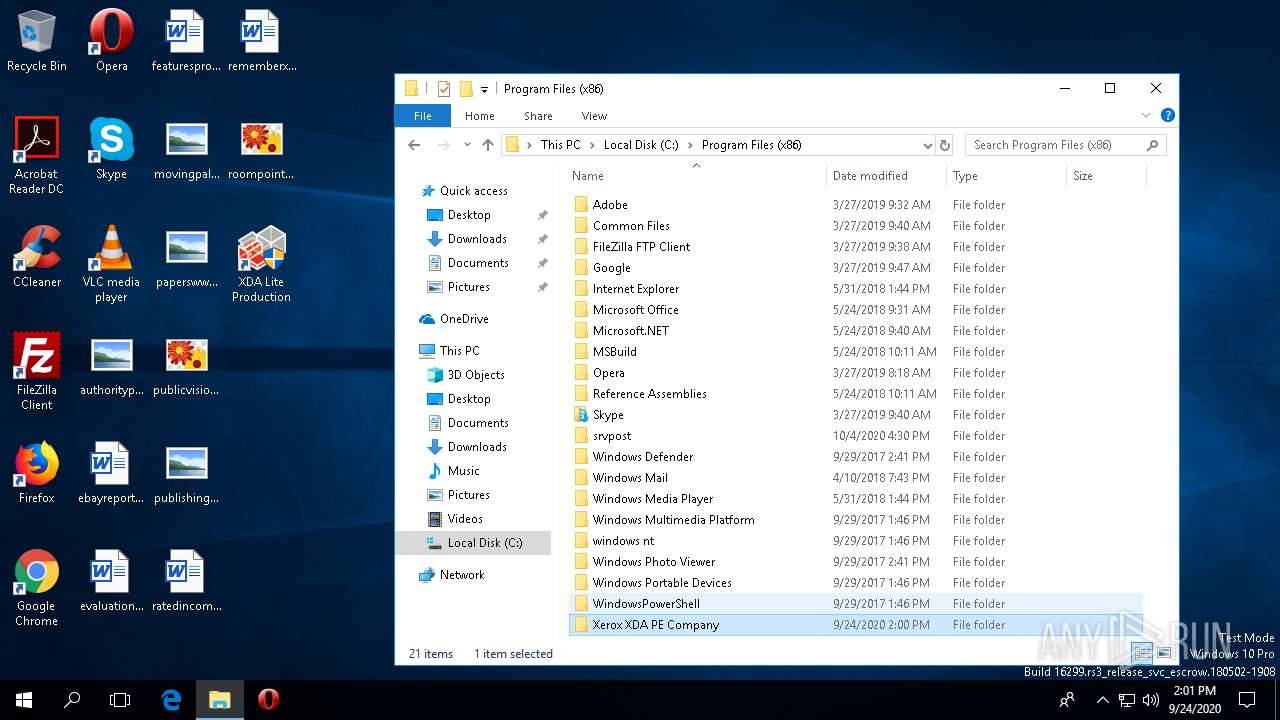Open Recycle Bin desktop icon
This screenshot has height=720, width=1280.
point(37,41)
